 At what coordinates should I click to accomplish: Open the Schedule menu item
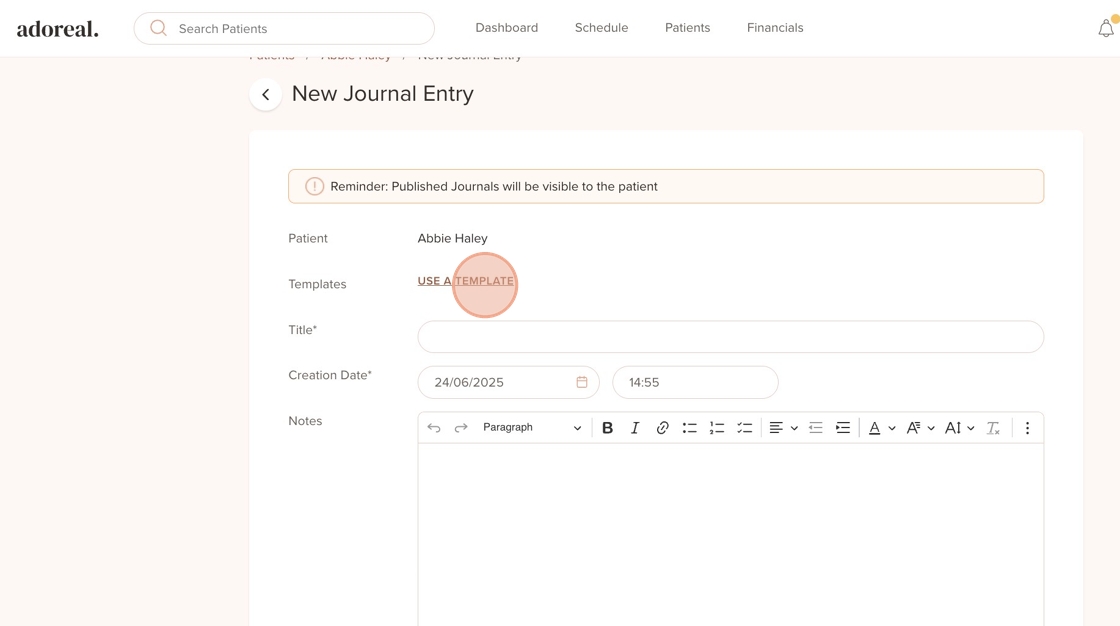601,28
